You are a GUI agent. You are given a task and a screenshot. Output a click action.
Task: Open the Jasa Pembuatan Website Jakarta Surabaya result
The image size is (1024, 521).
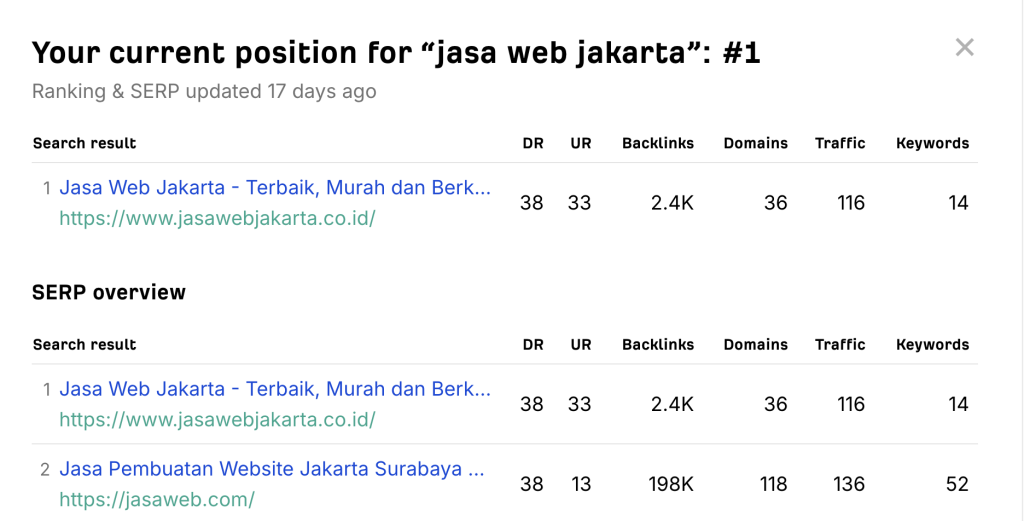point(272,469)
